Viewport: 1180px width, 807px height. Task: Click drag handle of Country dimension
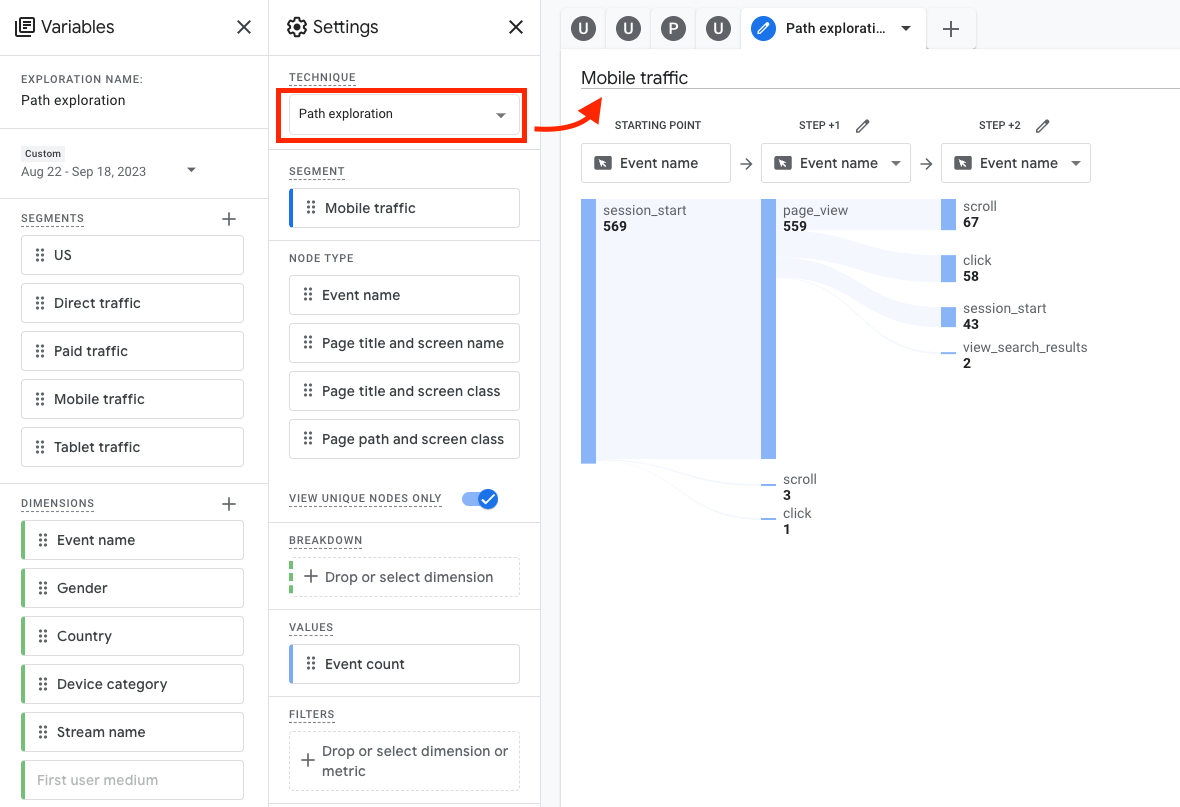(x=43, y=636)
